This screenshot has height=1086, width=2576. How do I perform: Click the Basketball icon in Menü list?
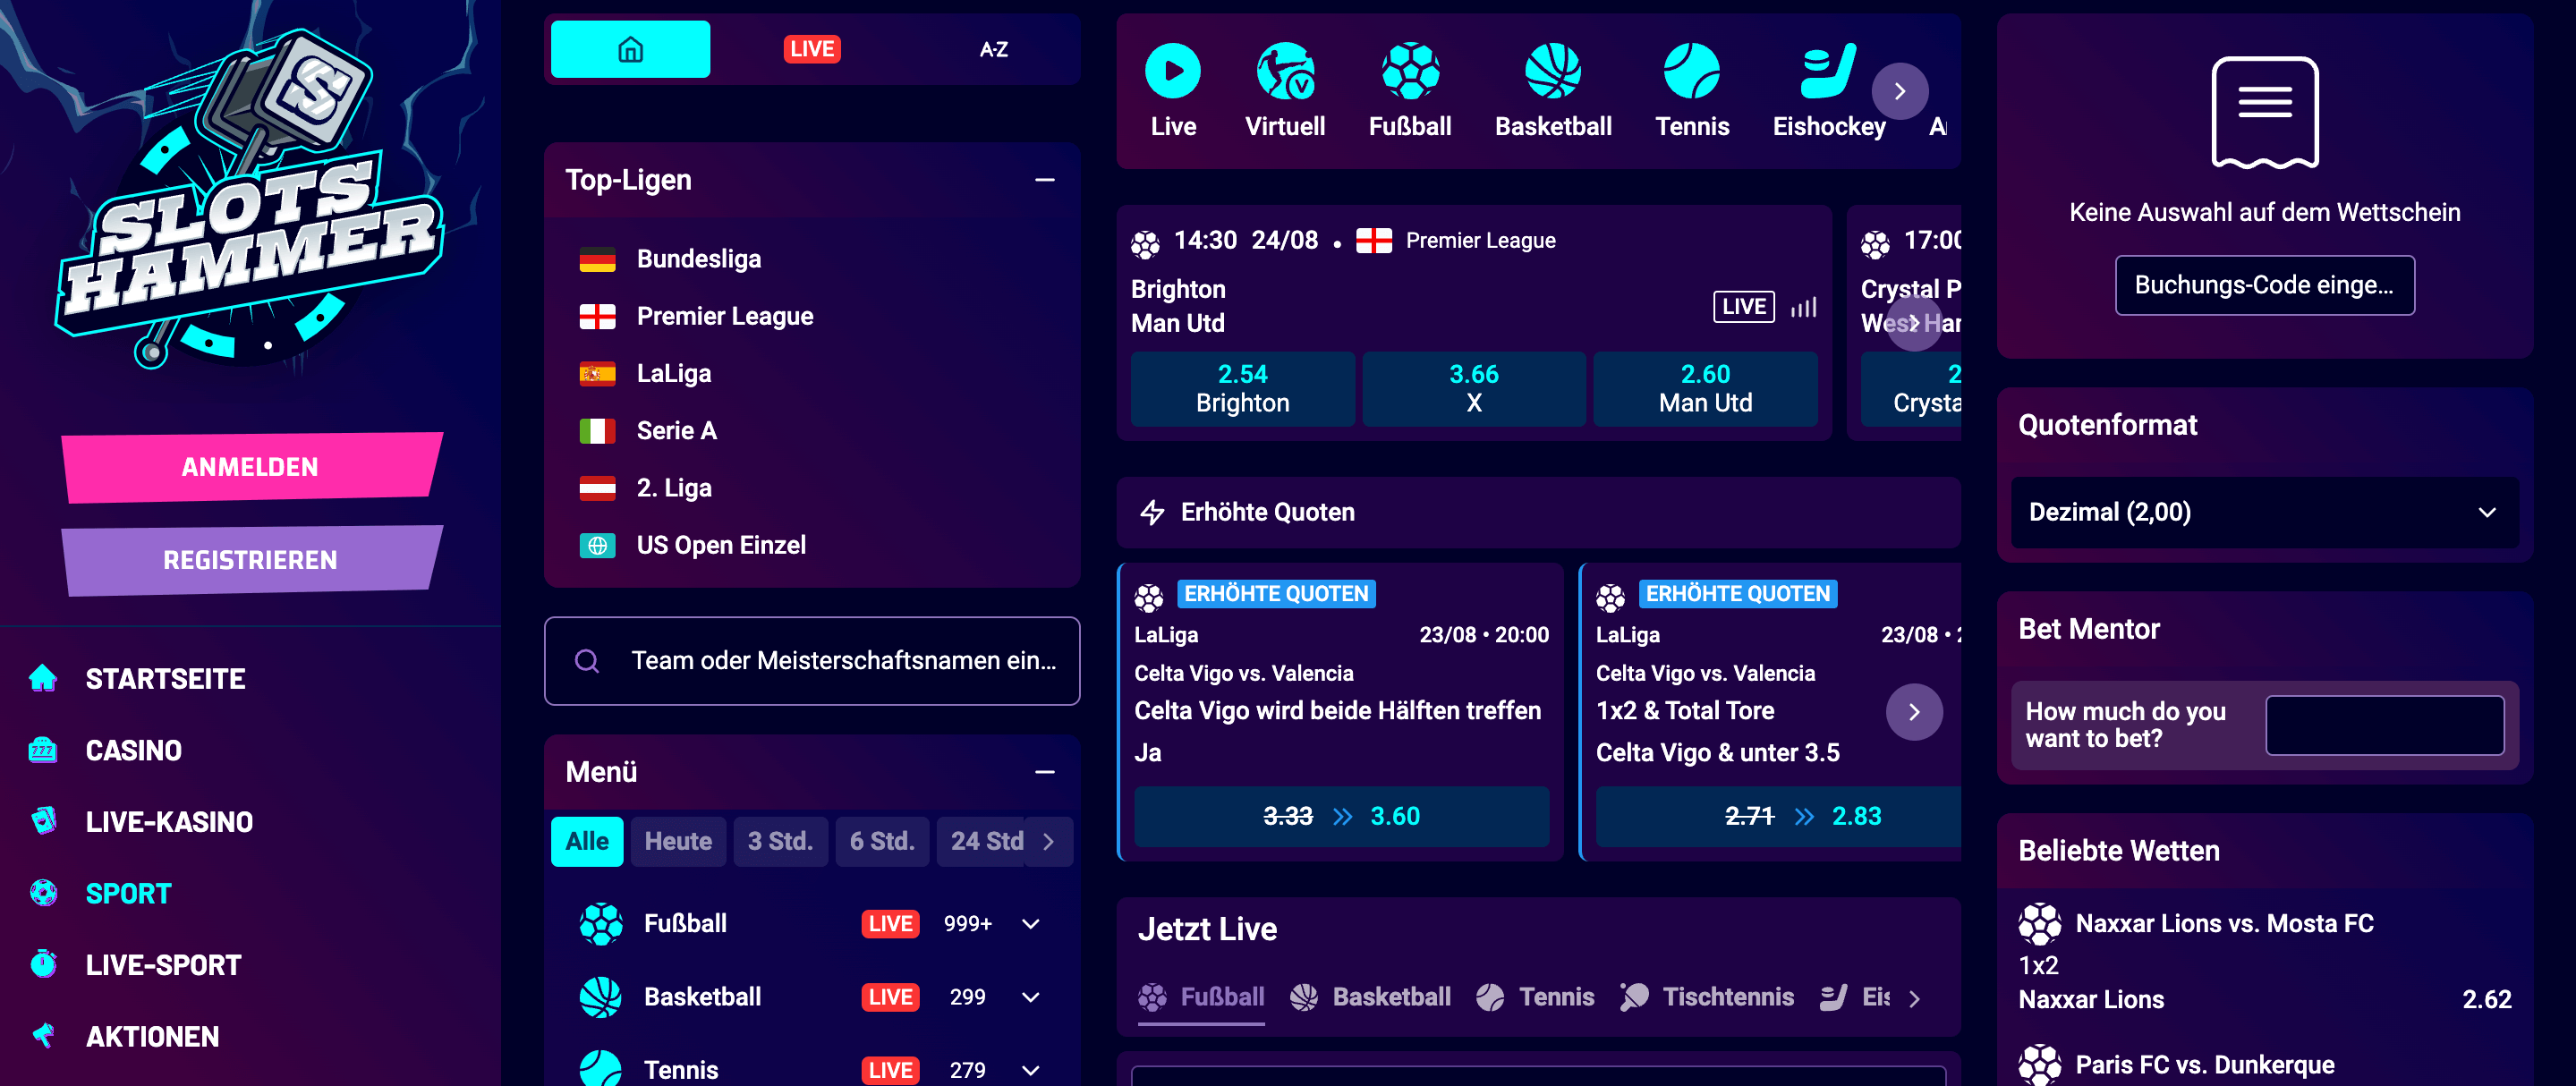point(601,997)
